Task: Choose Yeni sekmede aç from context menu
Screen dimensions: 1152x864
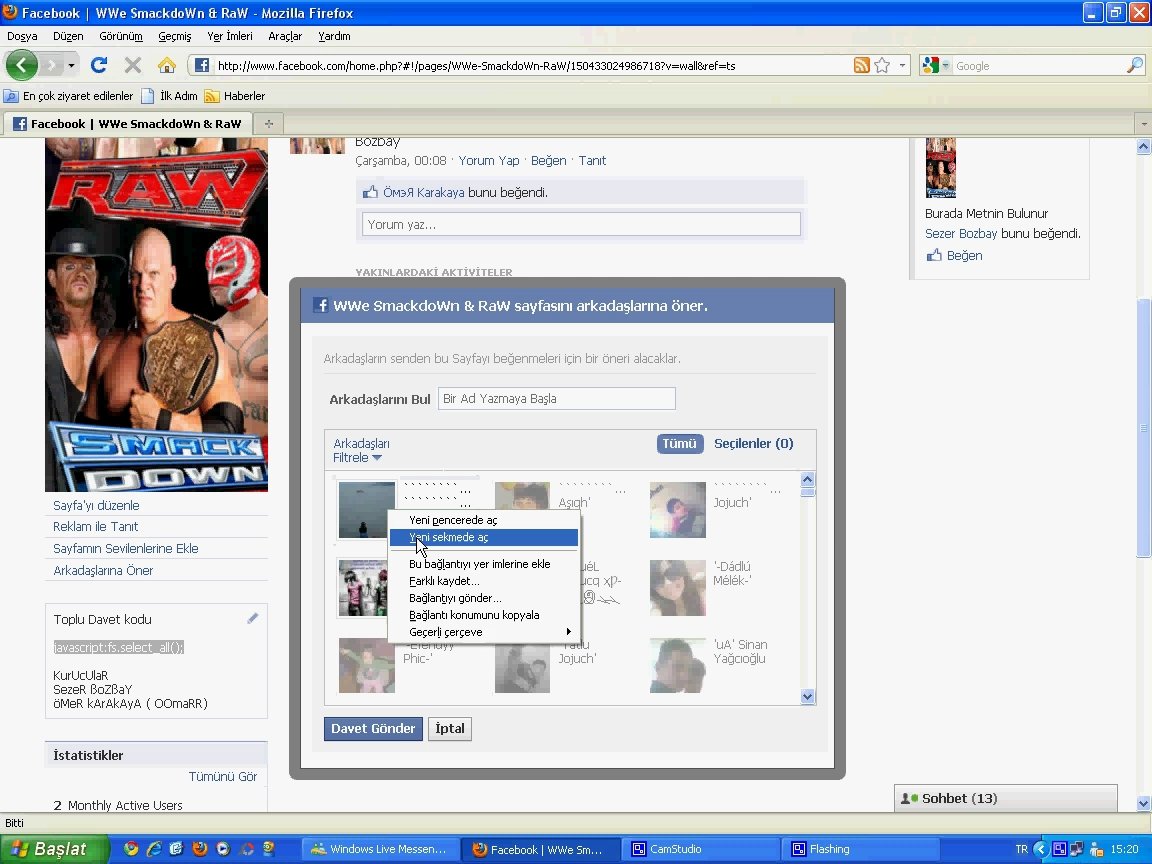Action: pos(485,538)
